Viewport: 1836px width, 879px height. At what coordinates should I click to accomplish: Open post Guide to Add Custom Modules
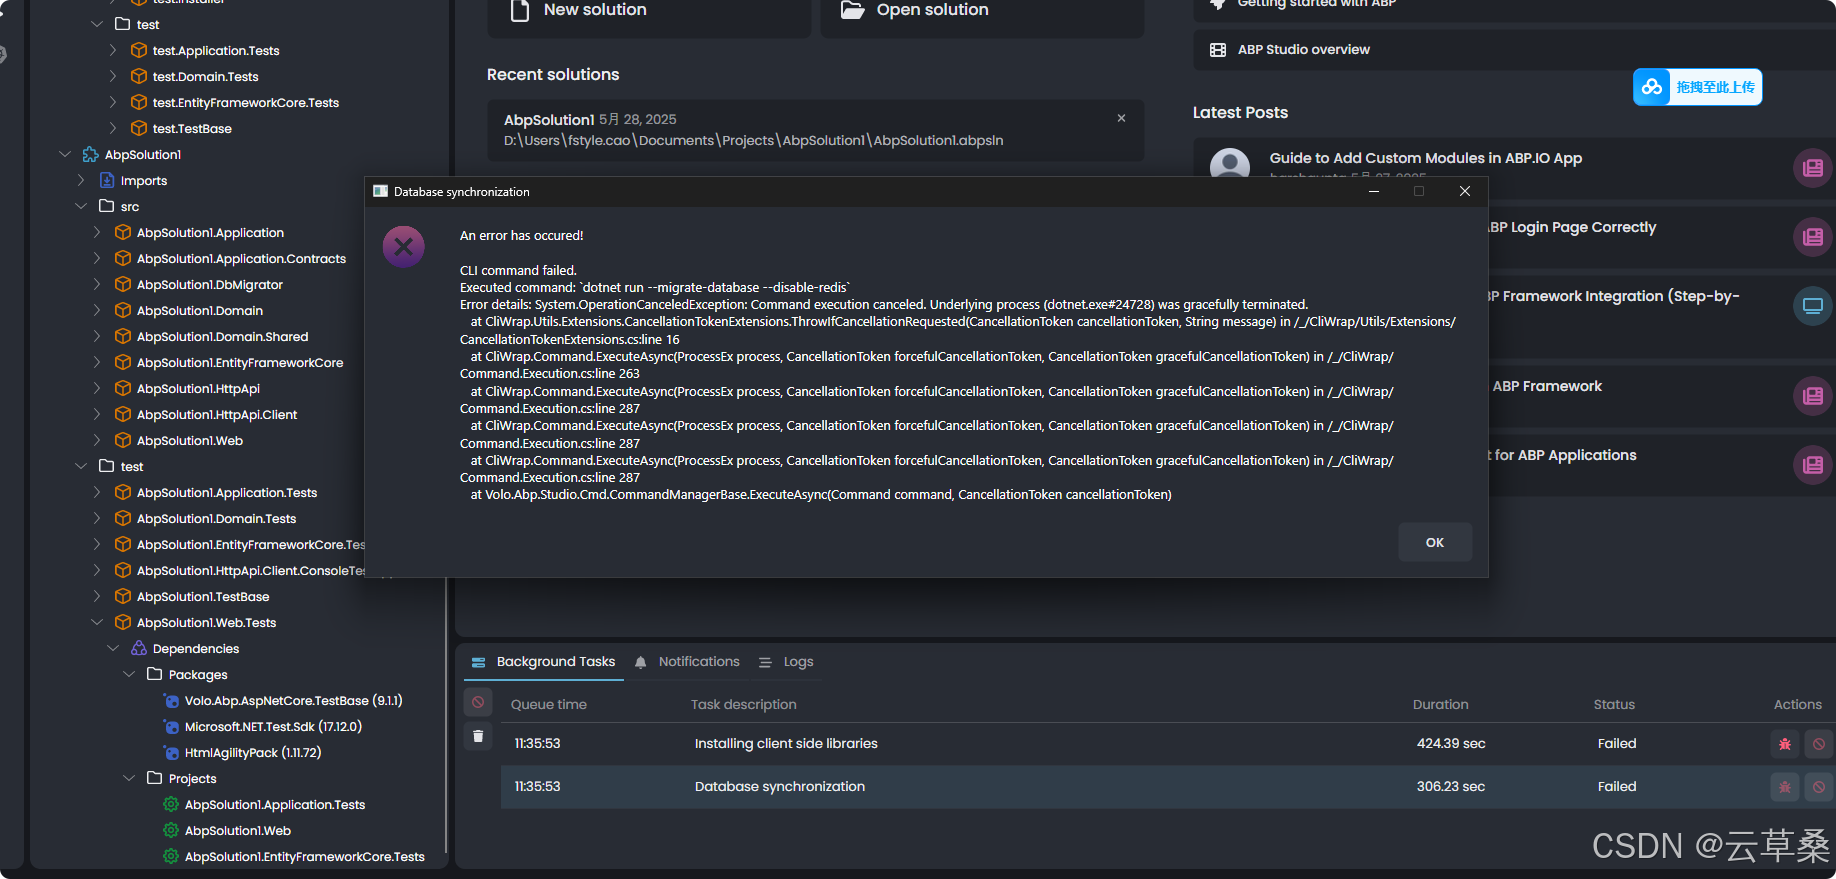[x=1425, y=158]
